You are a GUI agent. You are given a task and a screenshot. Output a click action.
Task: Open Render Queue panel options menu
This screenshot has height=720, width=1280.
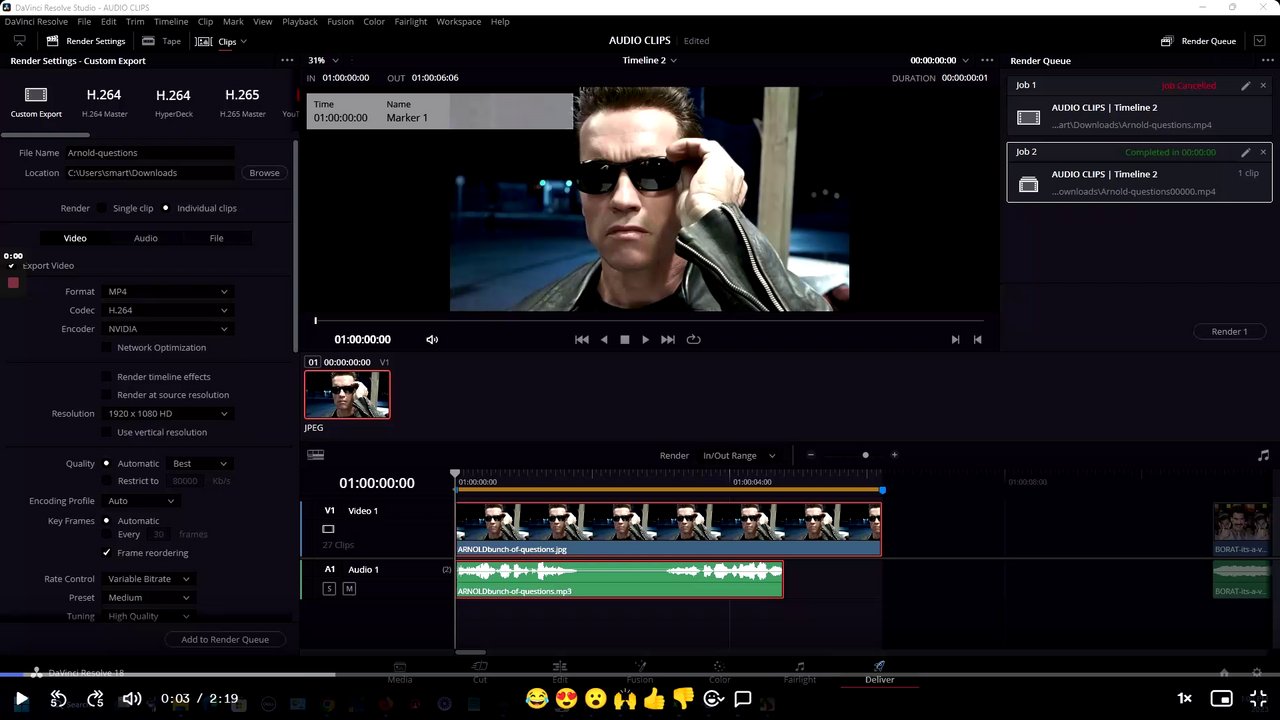coord(1268,60)
